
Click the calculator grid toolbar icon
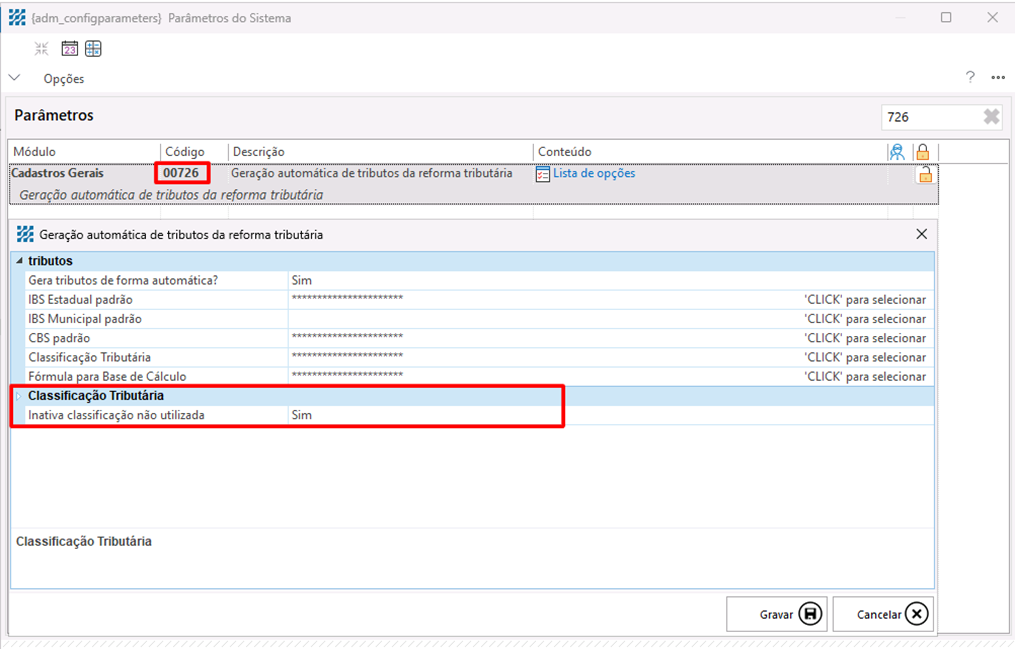93,49
